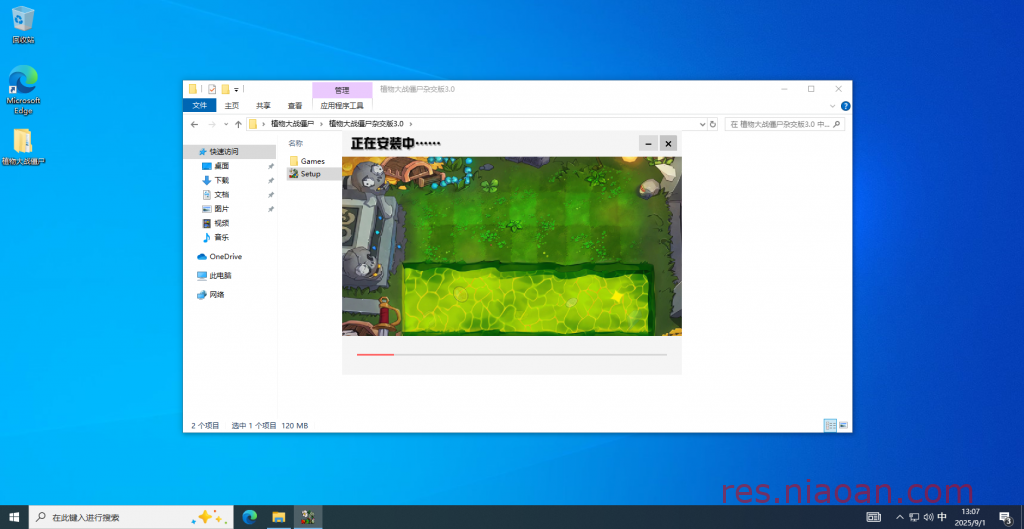This screenshot has height=529, width=1024.
Task: Switch to the 查看 ribbon tab
Action: 295,105
